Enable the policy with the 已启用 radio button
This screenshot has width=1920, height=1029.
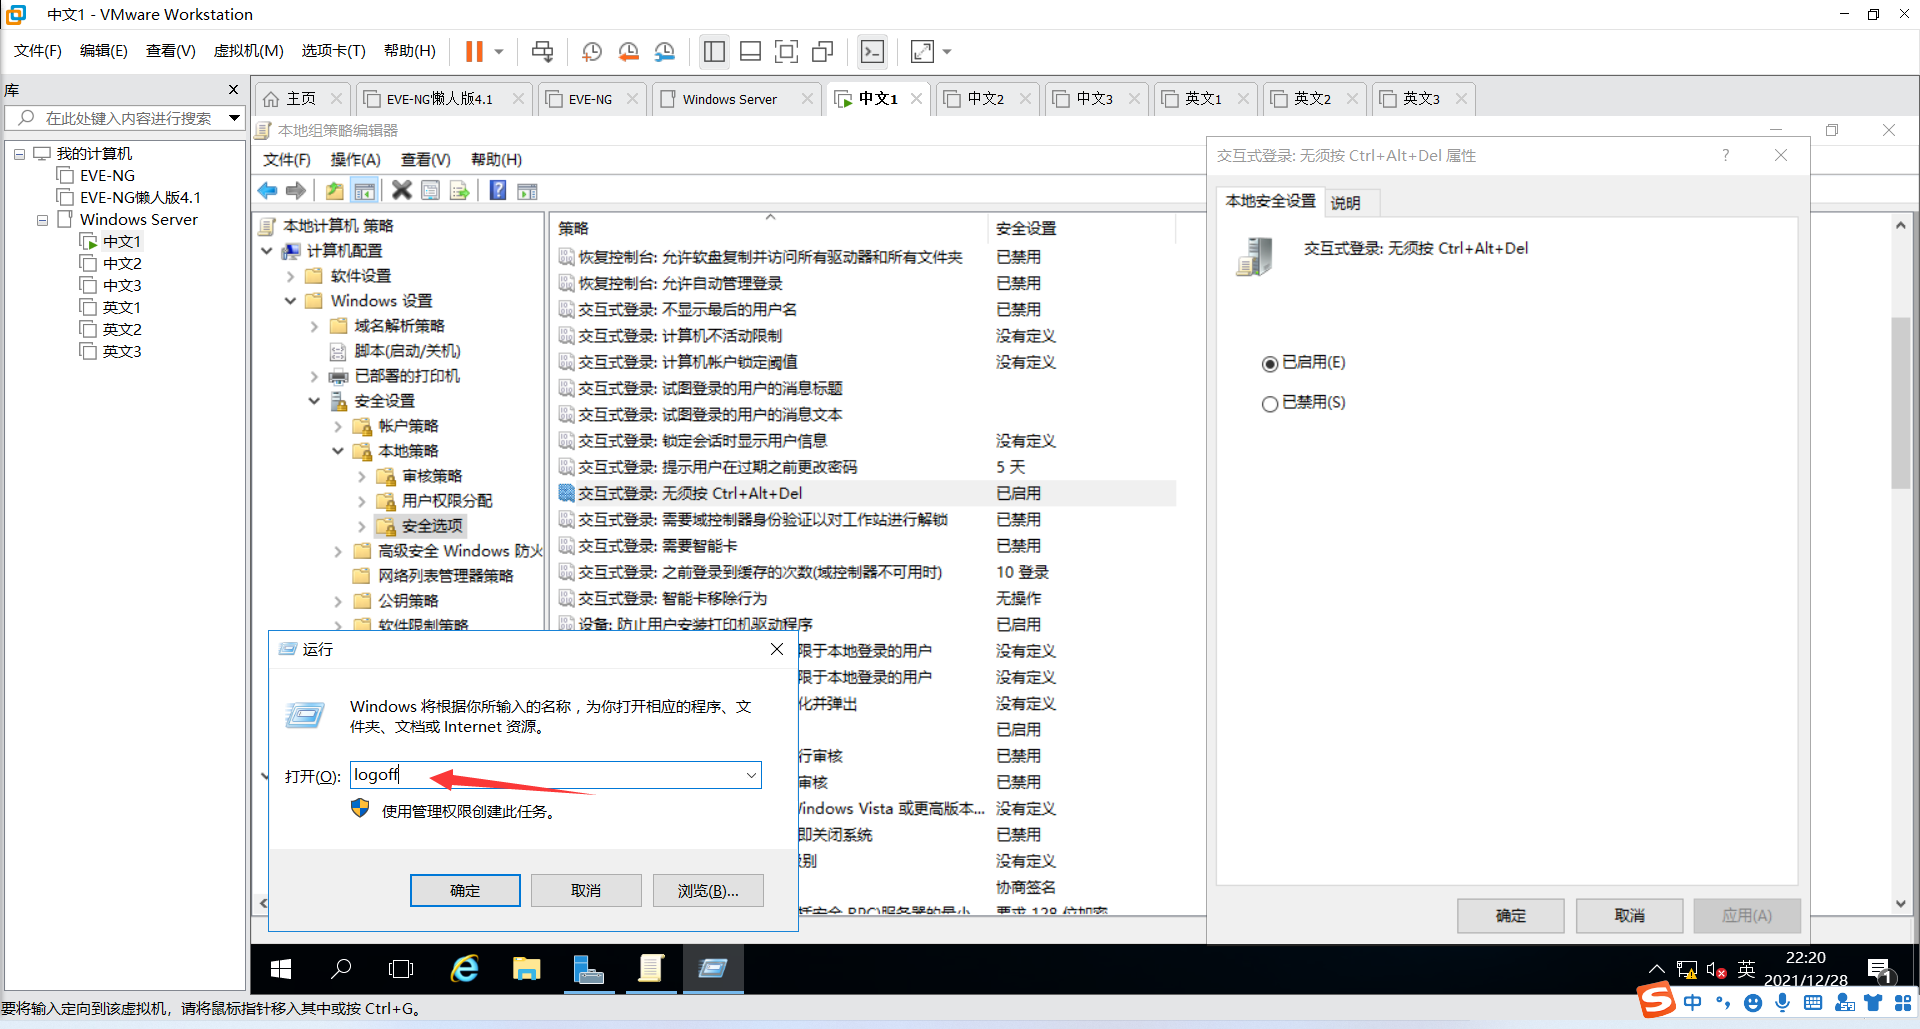pyautogui.click(x=1270, y=363)
